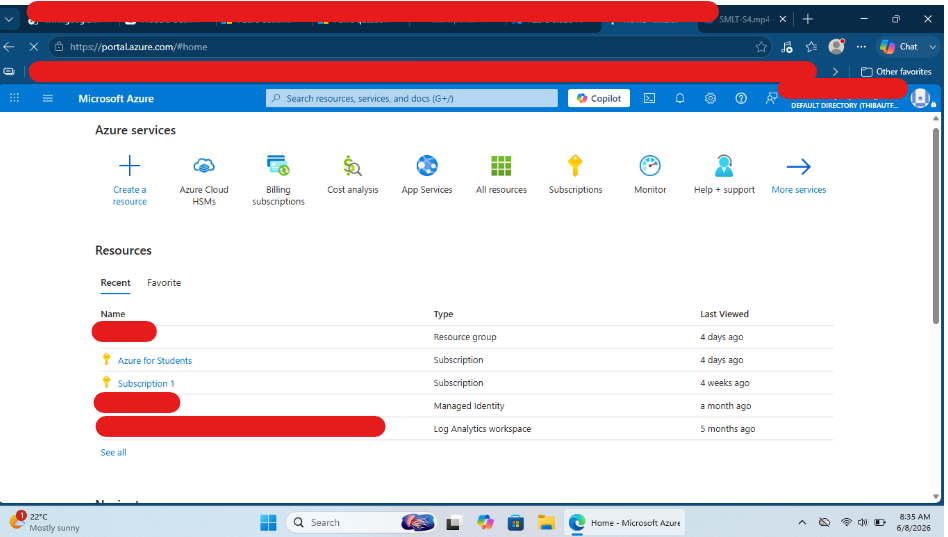Image resolution: width=948 pixels, height=537 pixels.
Task: Open Microsoft Store from taskbar
Action: click(516, 522)
